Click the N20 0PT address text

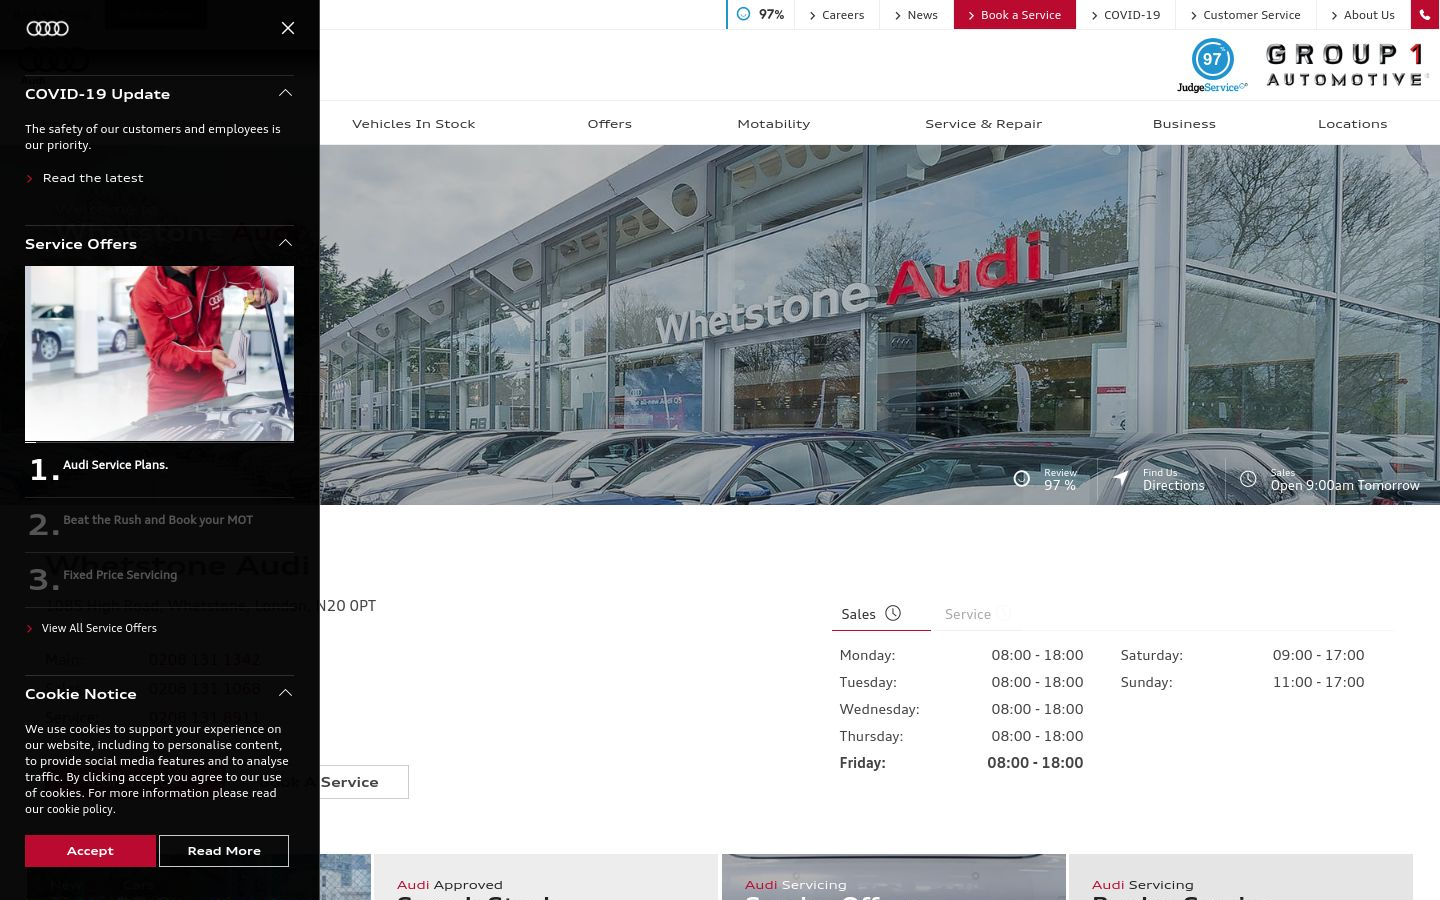[x=347, y=605]
